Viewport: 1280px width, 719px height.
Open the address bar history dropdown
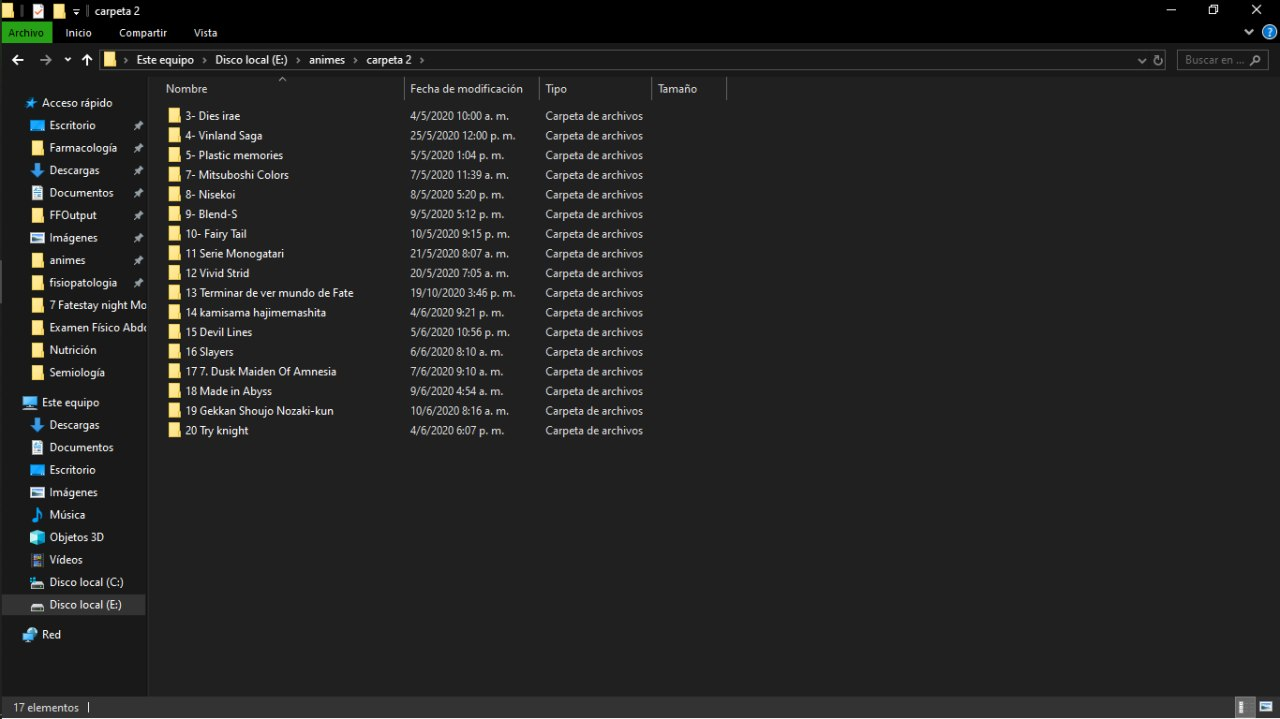pyautogui.click(x=1142, y=60)
